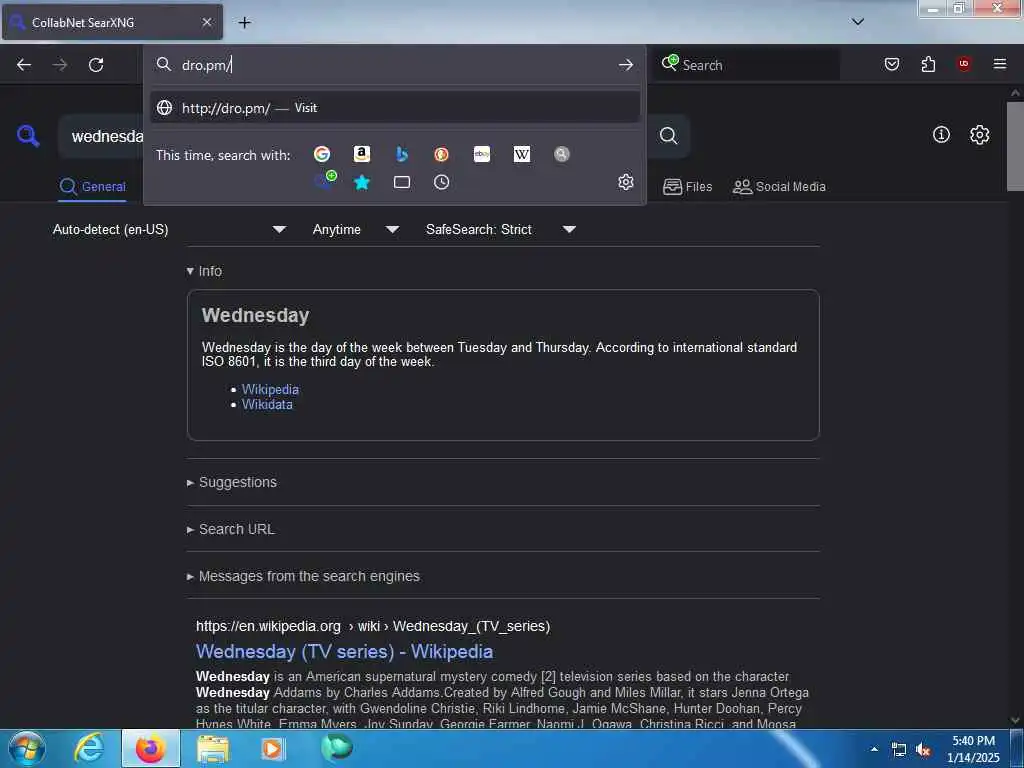Select the http://dro.pm/ Visit suggestion

coord(394,108)
